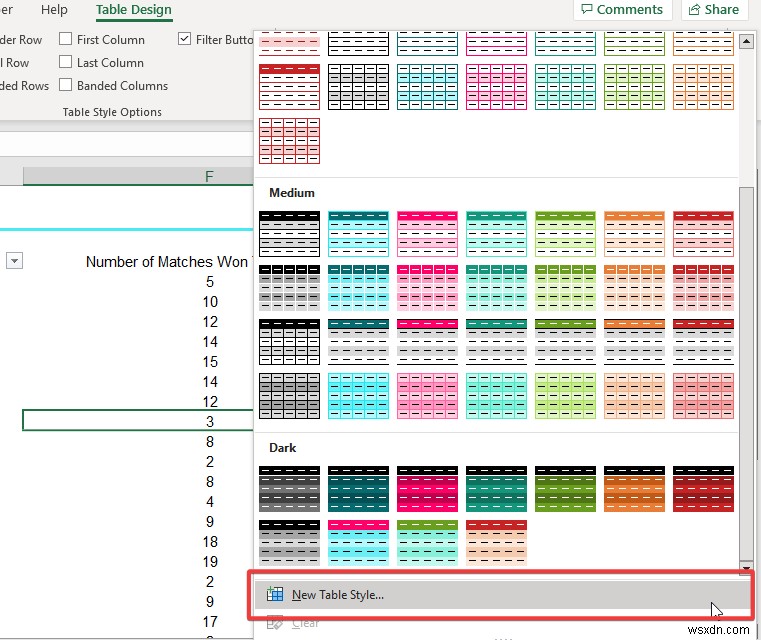The width and height of the screenshot is (761, 640).
Task: Enable the First Column checkbox
Action: tap(65, 39)
